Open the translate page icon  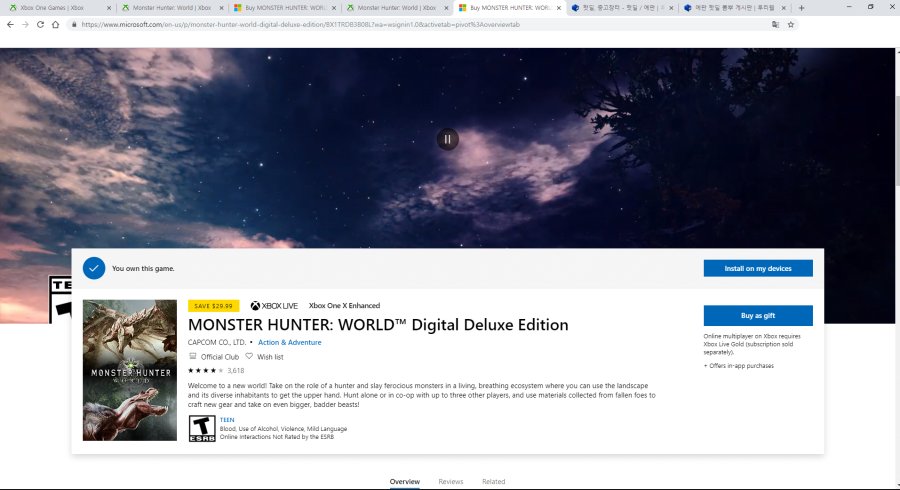point(775,25)
